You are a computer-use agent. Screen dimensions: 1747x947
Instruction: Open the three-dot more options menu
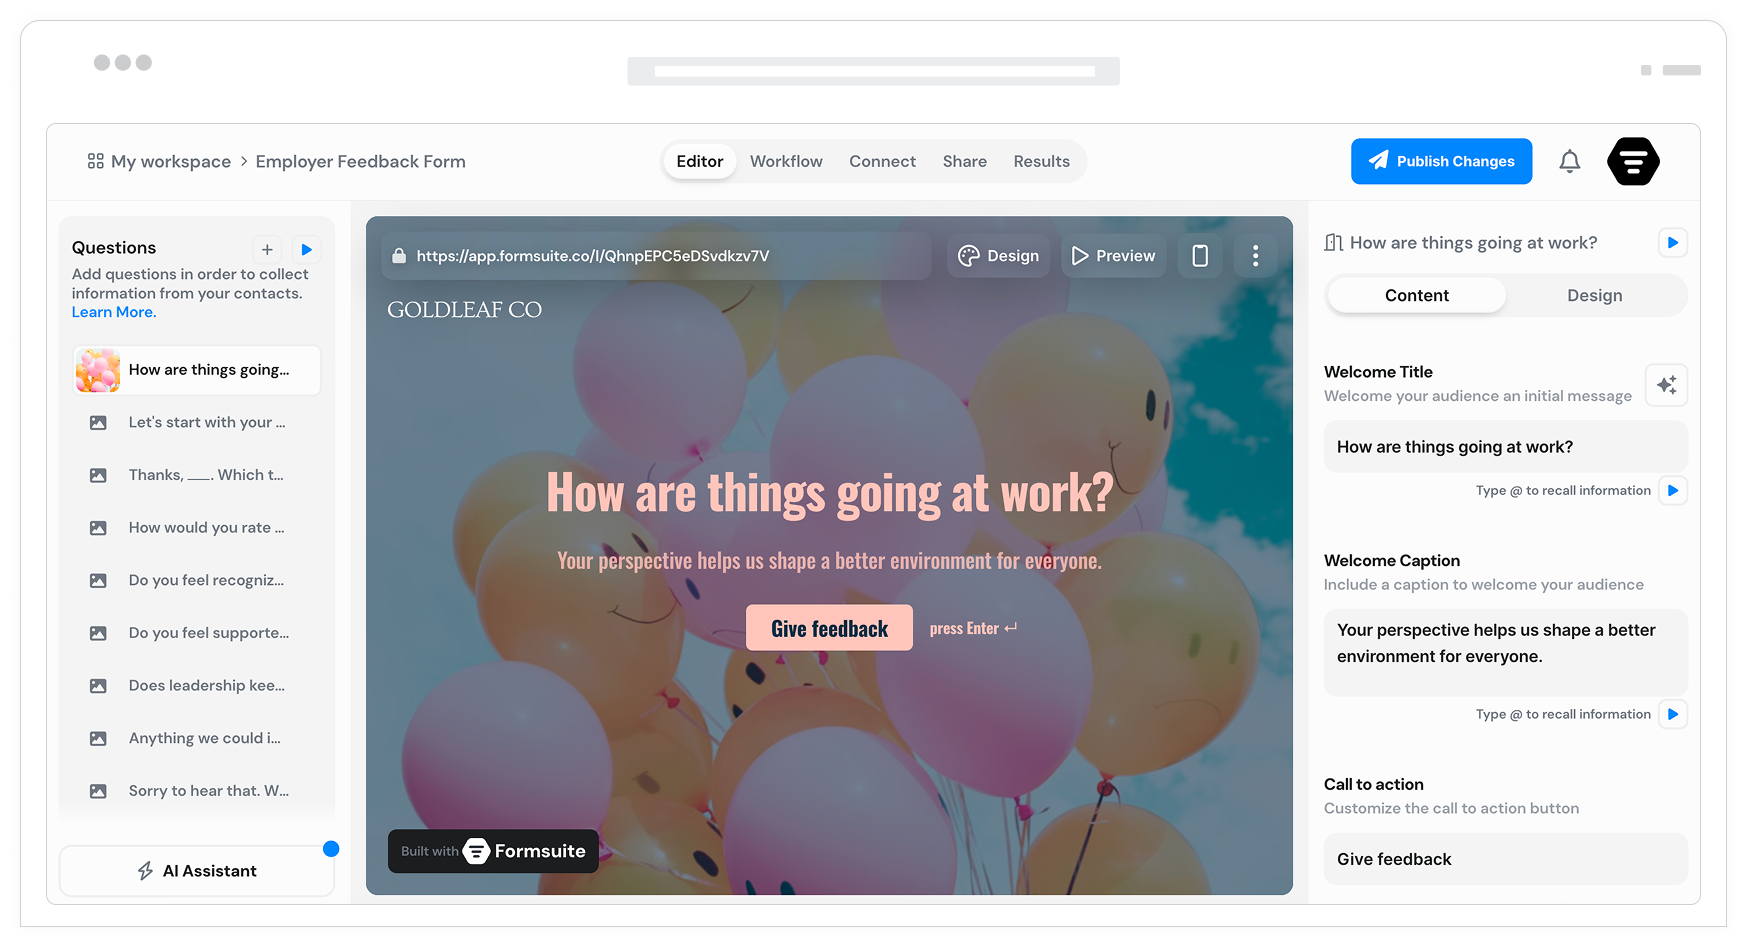pyautogui.click(x=1255, y=256)
